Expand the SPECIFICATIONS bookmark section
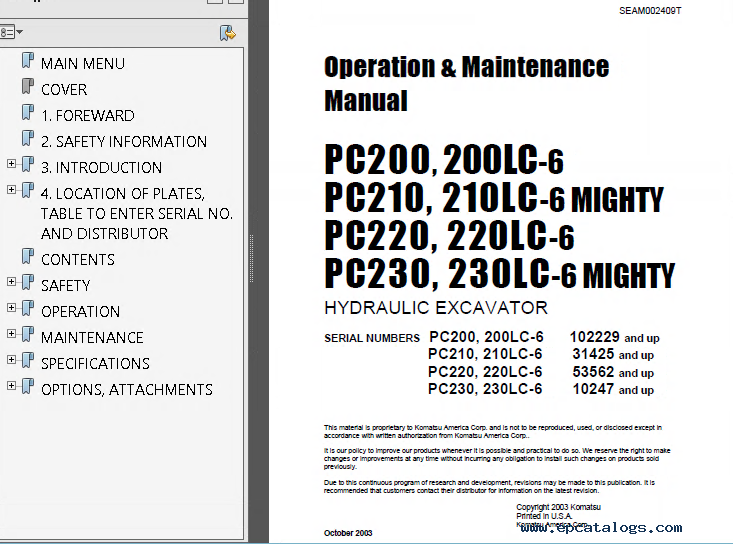Viewport: 733px width, 544px height. coord(12,359)
